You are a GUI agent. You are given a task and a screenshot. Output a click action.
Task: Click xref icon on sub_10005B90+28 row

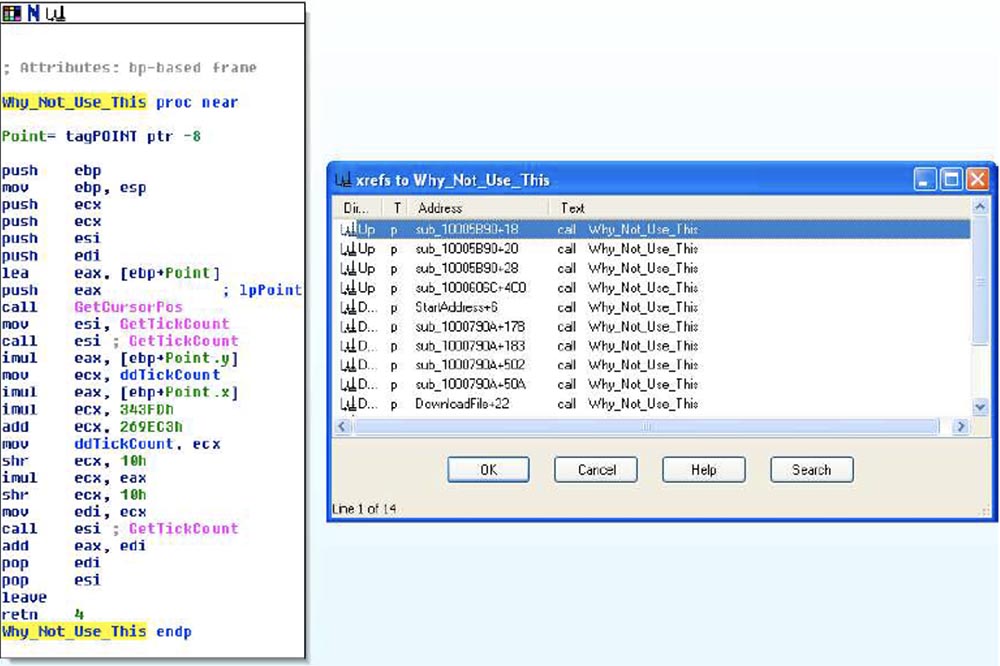coord(348,268)
